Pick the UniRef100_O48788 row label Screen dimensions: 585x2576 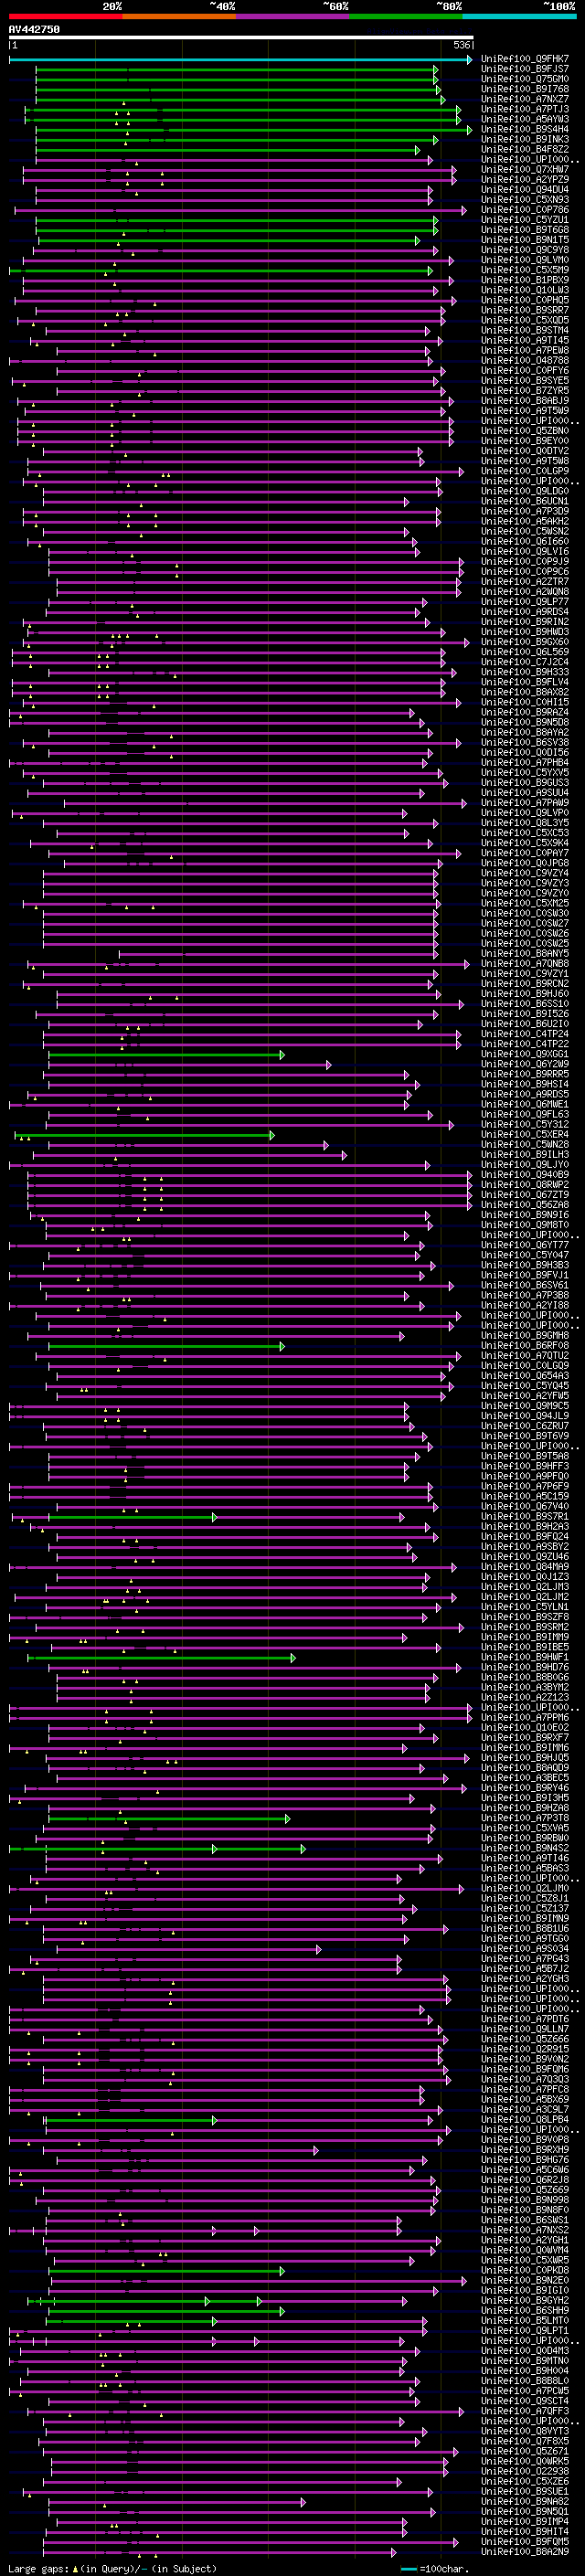(525, 361)
